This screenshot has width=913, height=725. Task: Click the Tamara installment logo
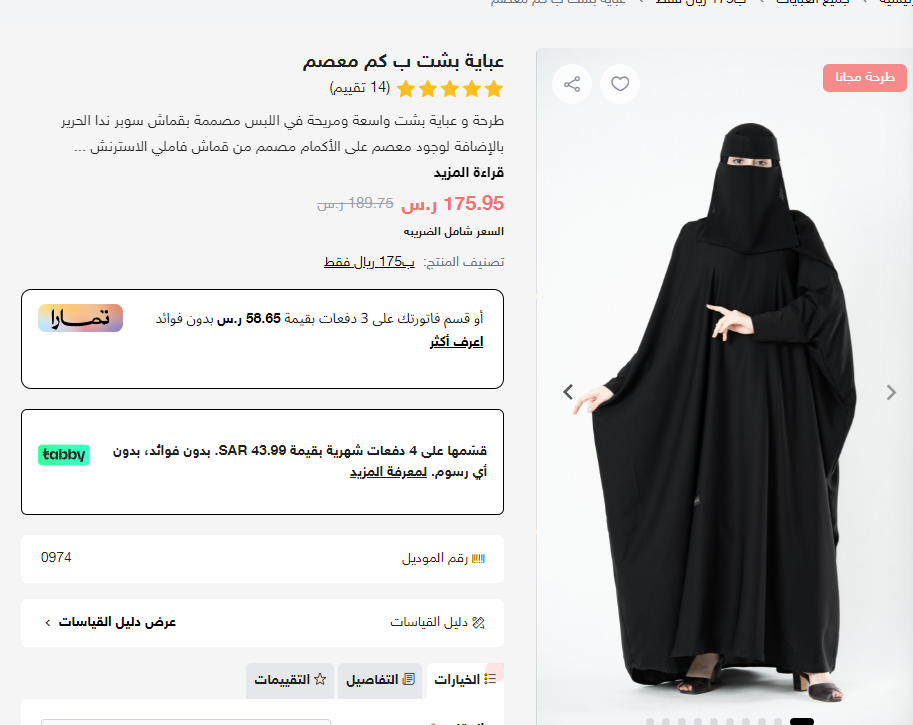[x=80, y=318]
